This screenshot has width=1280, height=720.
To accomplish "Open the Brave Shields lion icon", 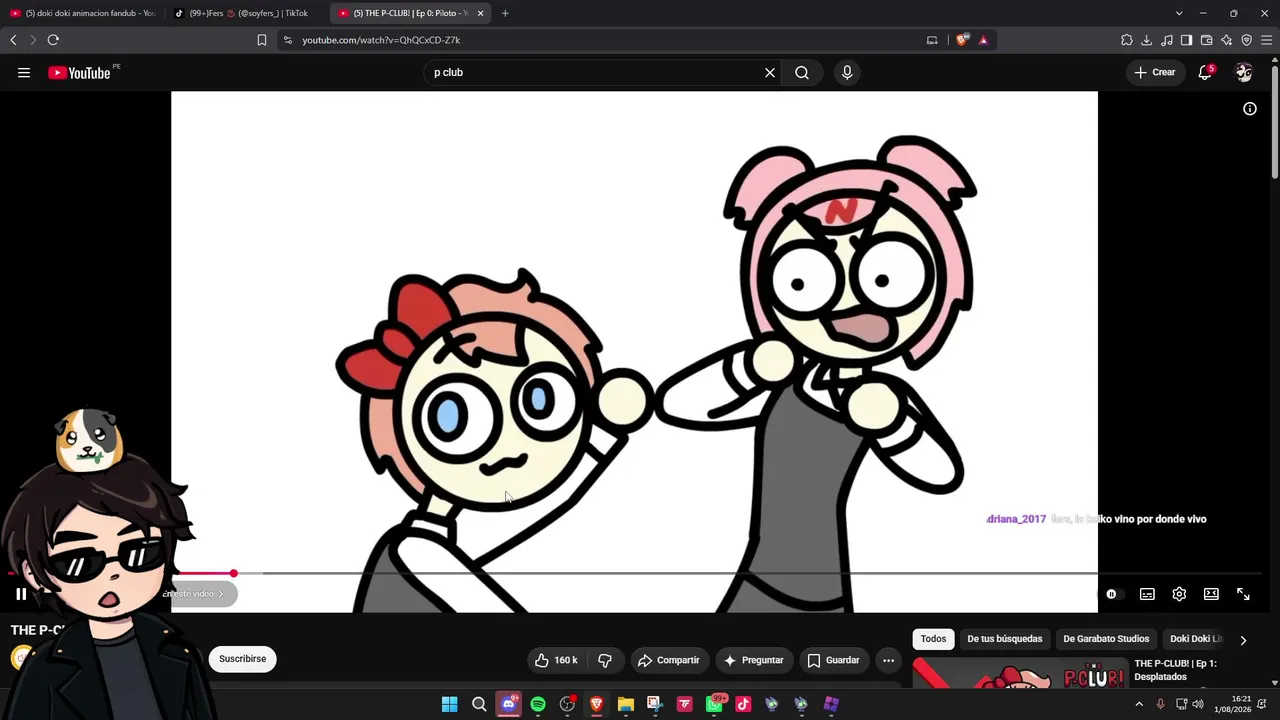I will [x=962, y=40].
